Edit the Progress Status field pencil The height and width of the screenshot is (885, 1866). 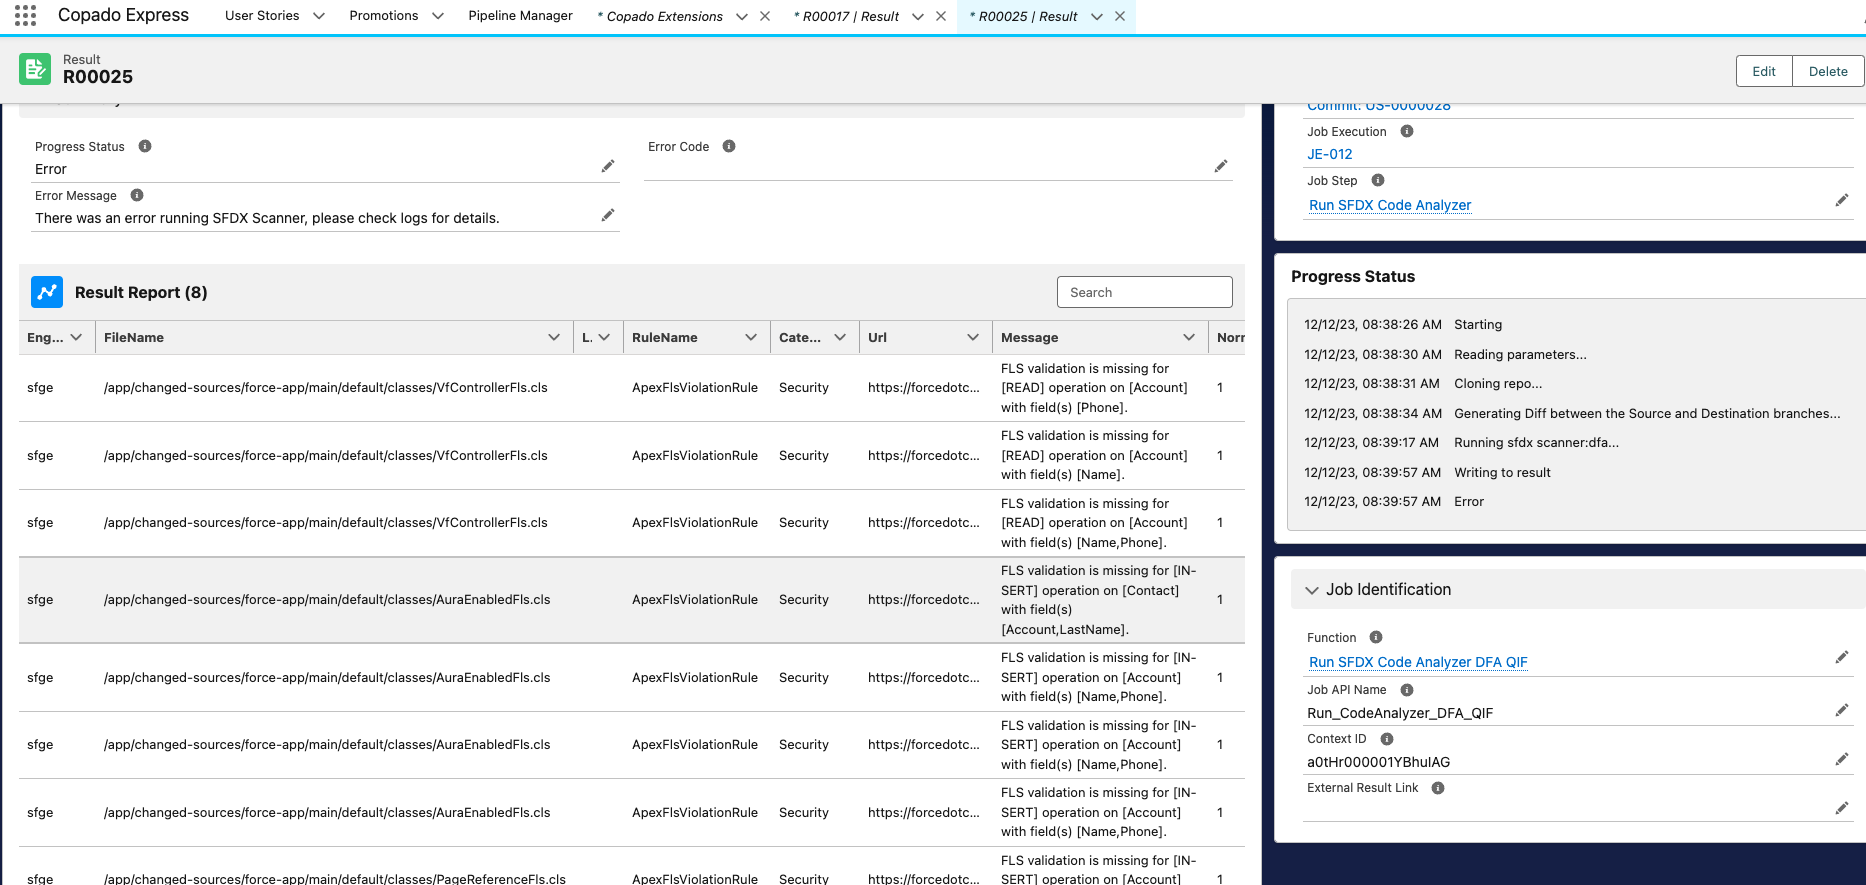pos(608,166)
